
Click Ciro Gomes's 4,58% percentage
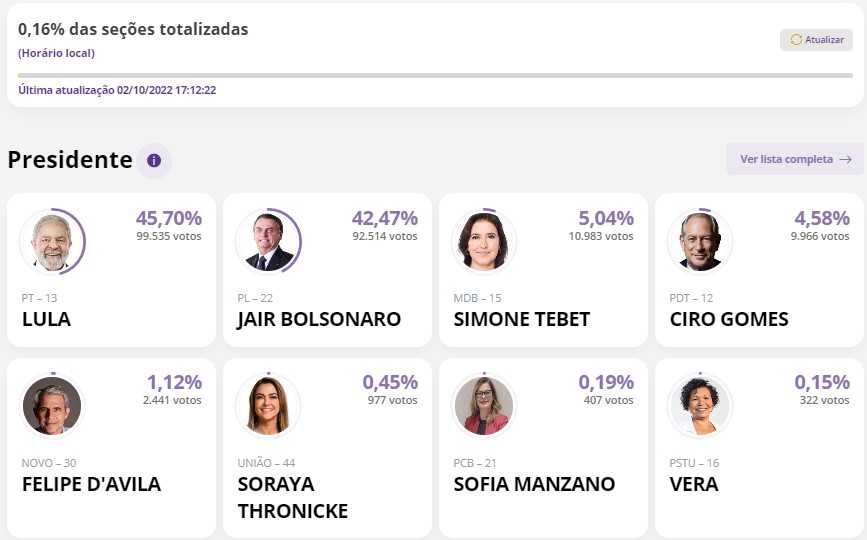(822, 218)
